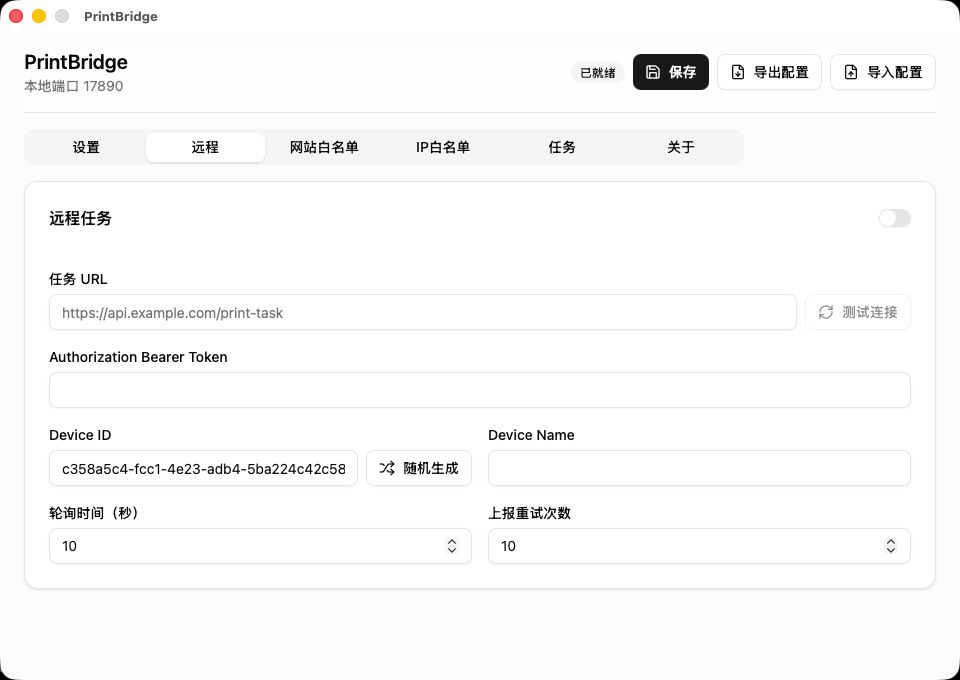Click the Authorization Bearer Token field
The height and width of the screenshot is (680, 960).
[479, 390]
